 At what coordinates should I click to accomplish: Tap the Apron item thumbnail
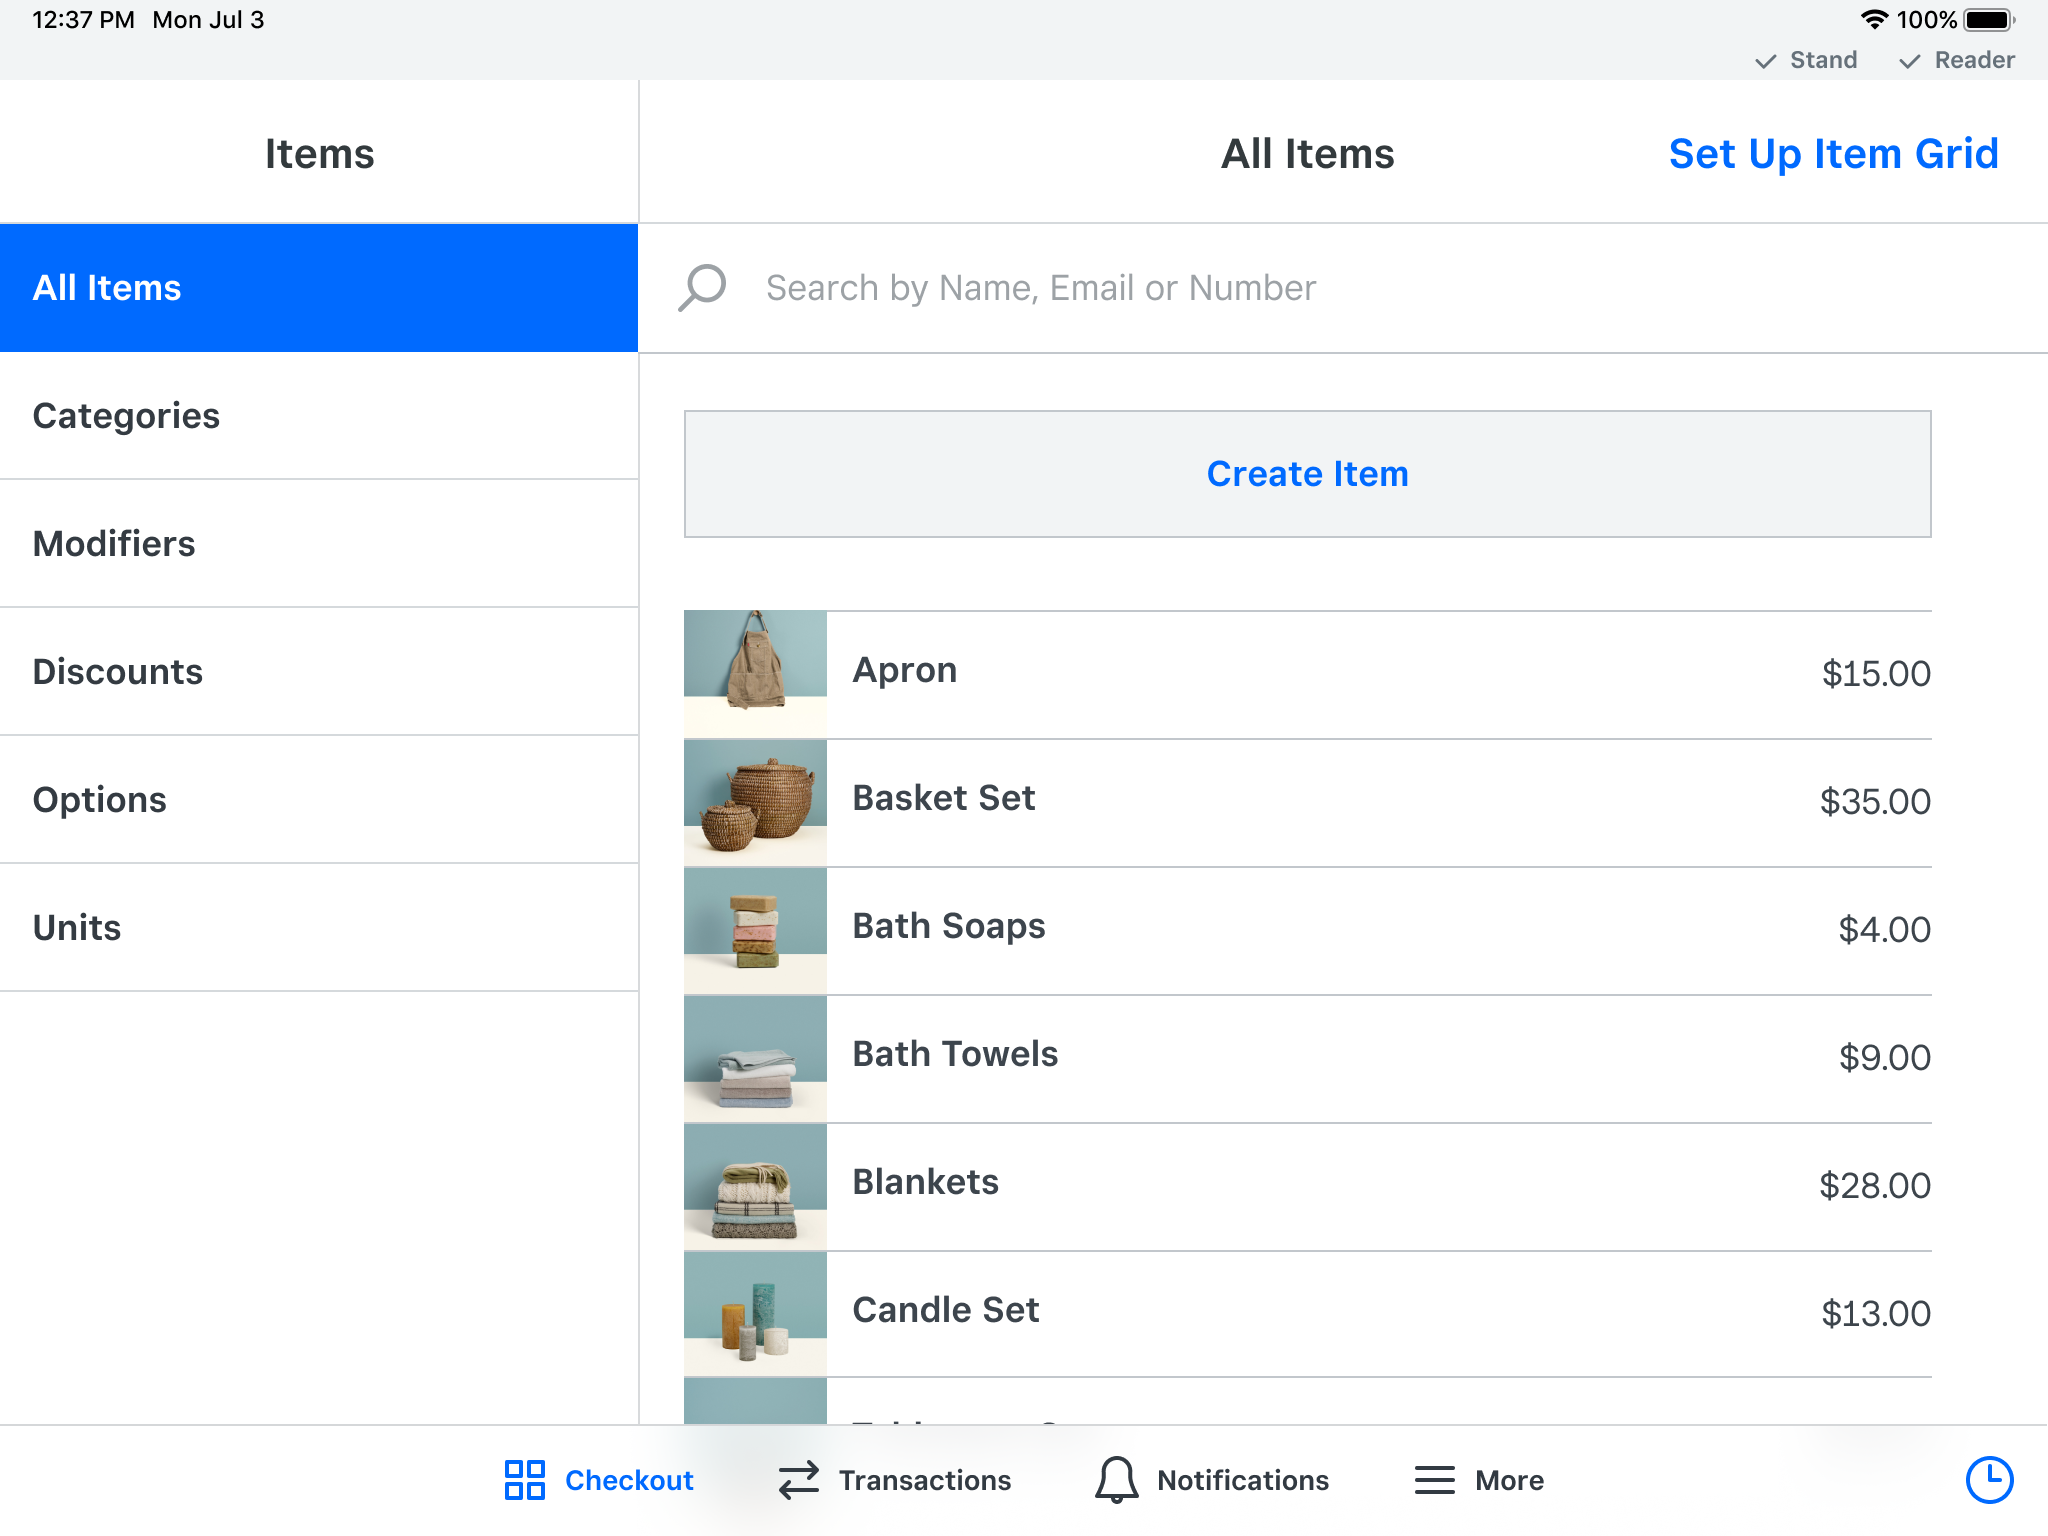pos(755,672)
